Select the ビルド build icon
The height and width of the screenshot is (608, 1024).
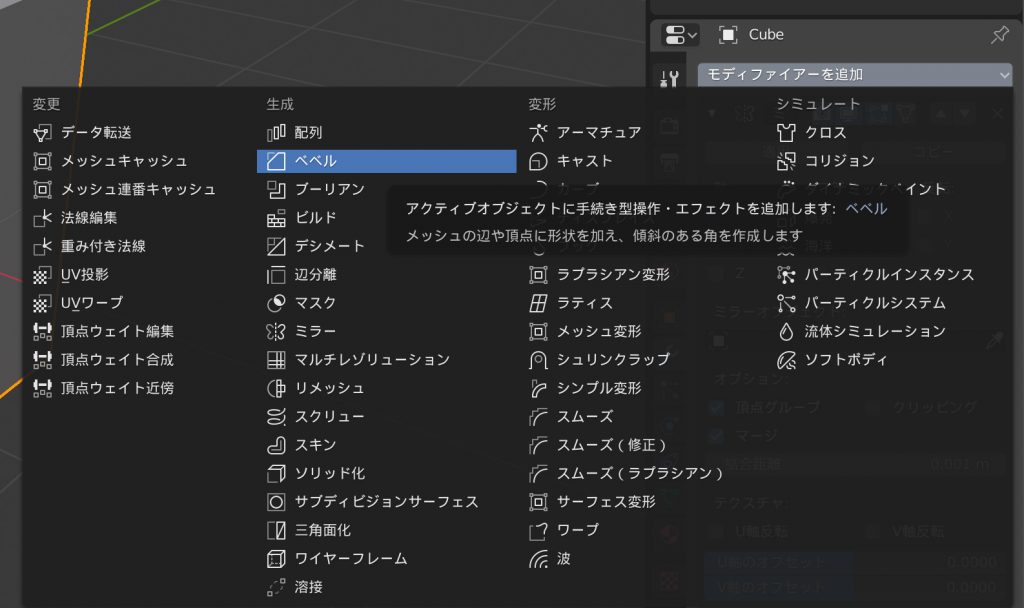tap(276, 218)
